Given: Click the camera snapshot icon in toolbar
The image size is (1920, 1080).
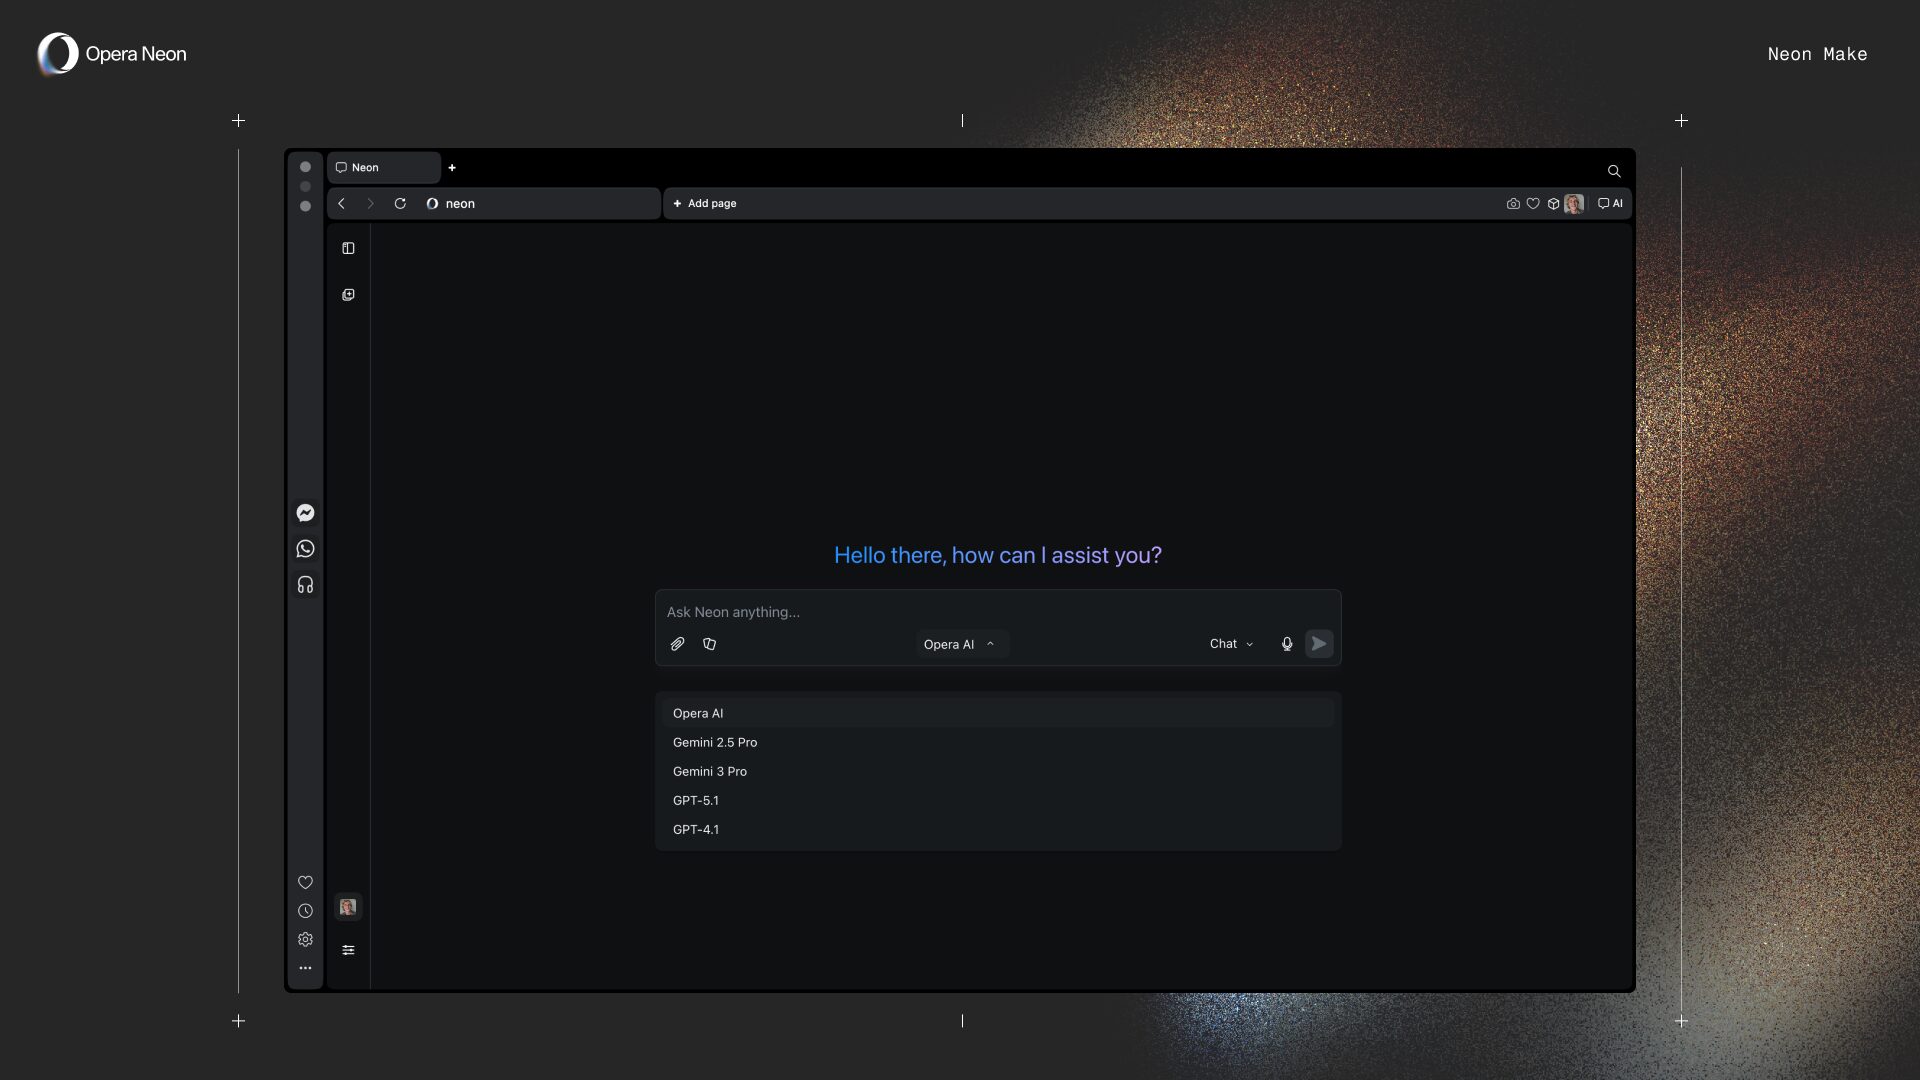Looking at the screenshot, I should click(x=1513, y=204).
